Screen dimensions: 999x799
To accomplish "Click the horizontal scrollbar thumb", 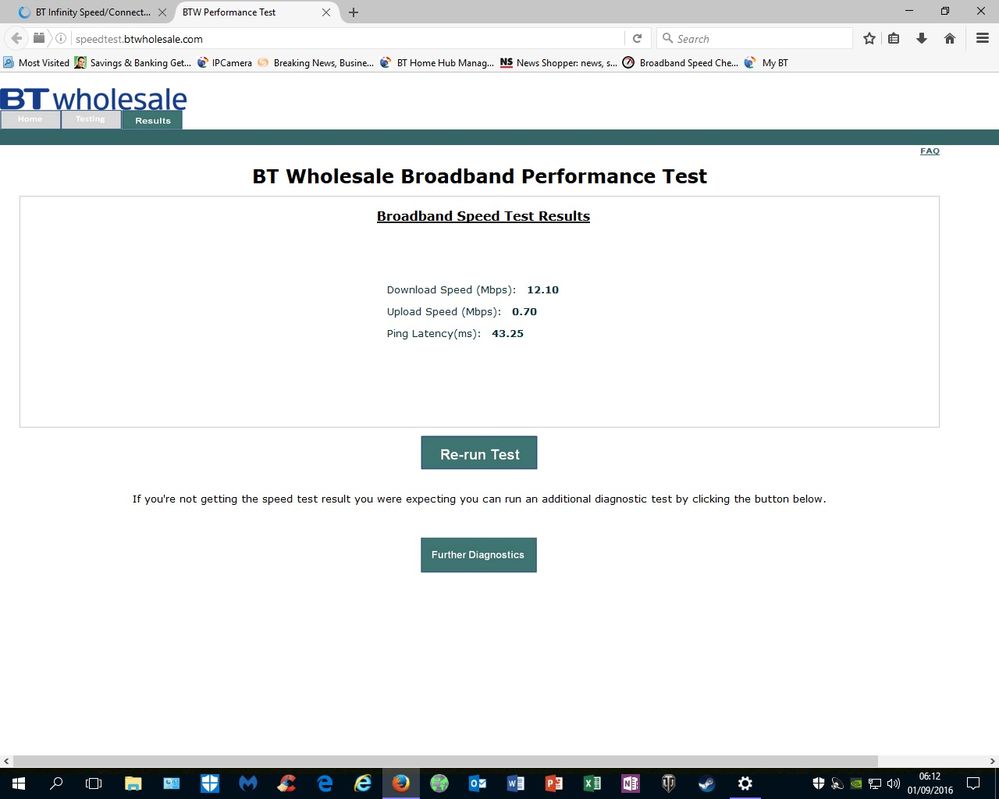I will pos(445,761).
